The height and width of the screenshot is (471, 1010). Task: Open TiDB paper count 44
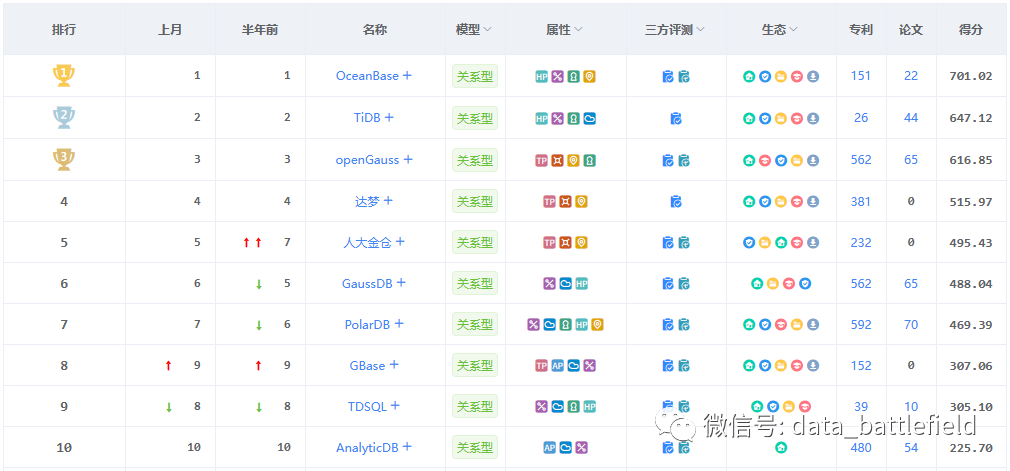tap(911, 118)
